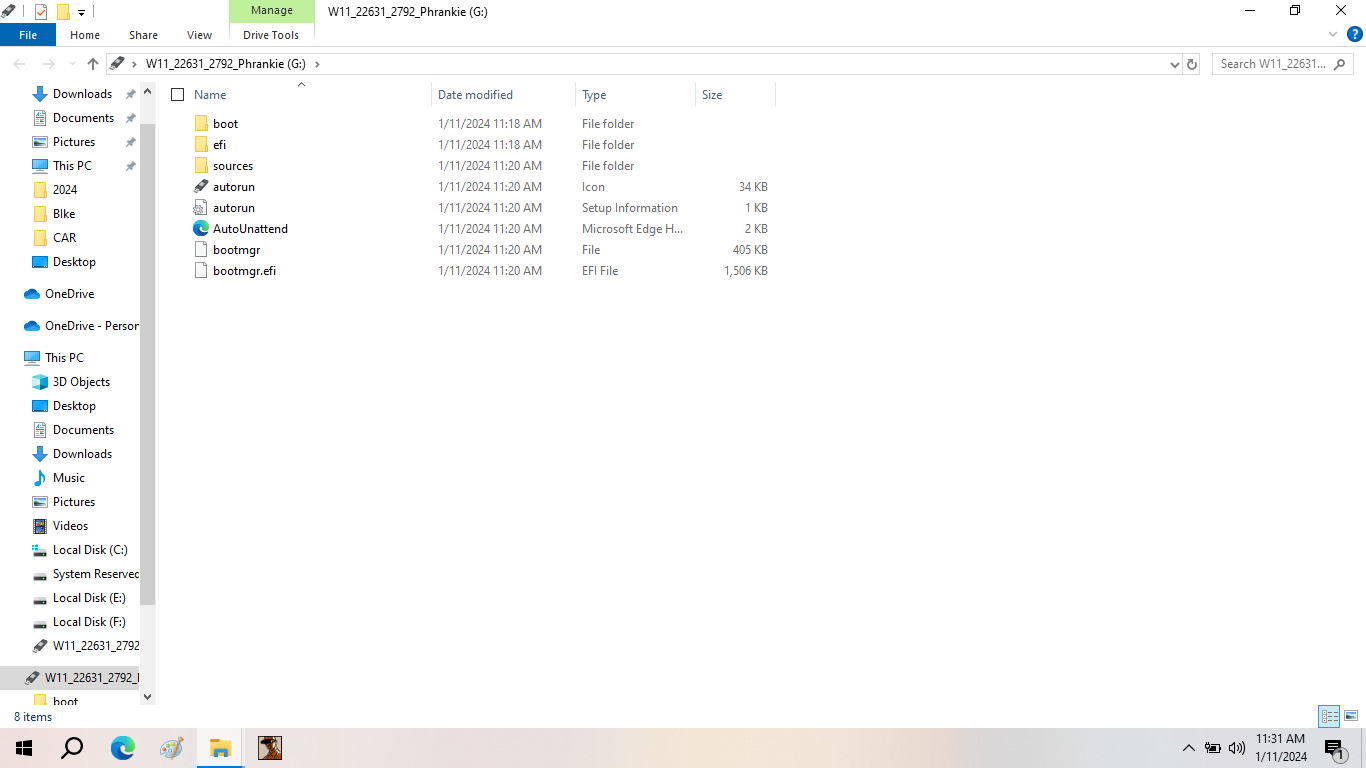Open Local Disk (F:) in navigation pane
Screen dimensions: 1366x768
(89, 622)
